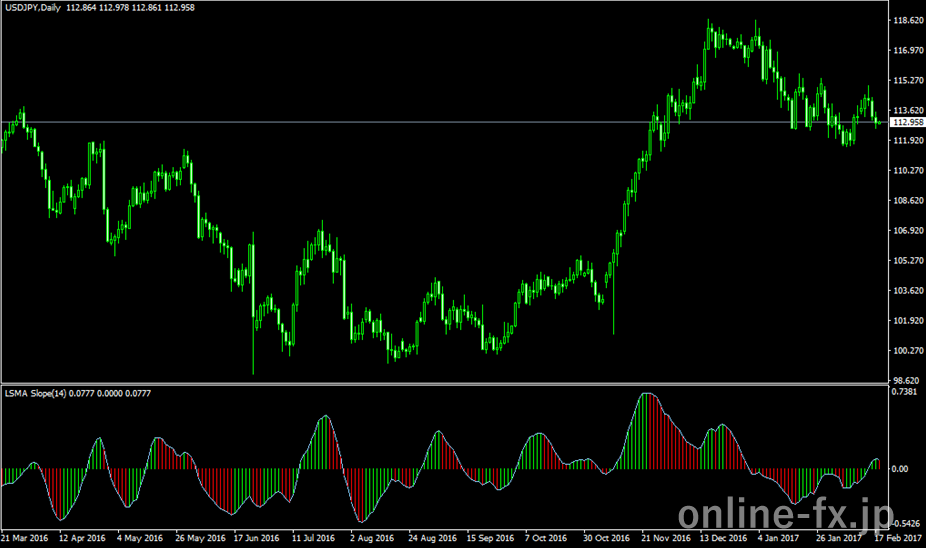Click the 115.270 price axis label

(x=908, y=80)
